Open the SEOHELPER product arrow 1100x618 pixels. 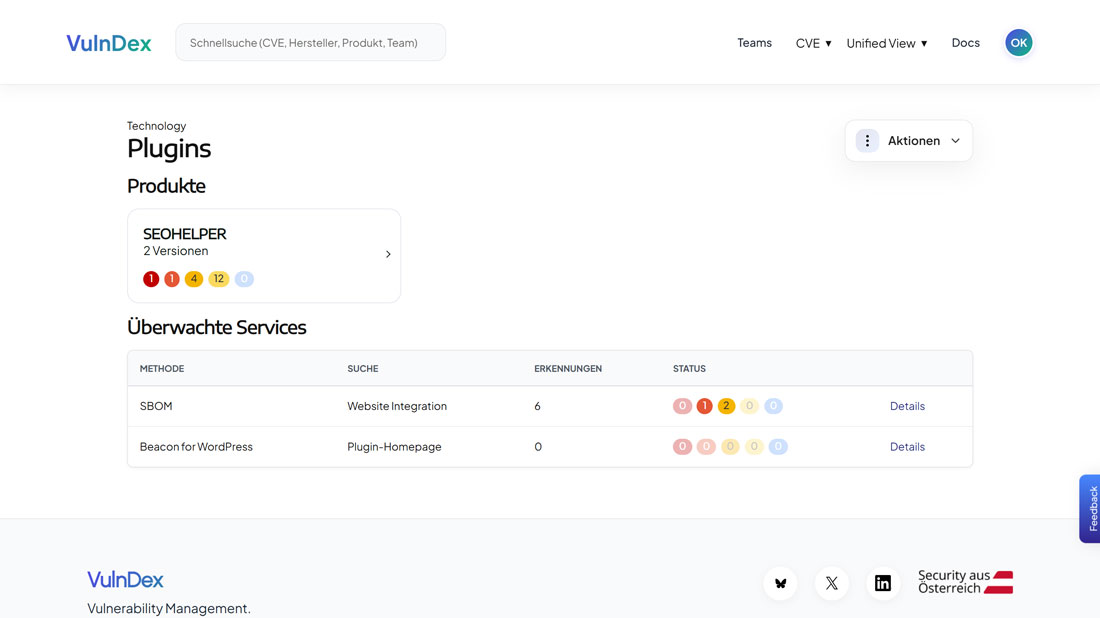[x=388, y=254]
